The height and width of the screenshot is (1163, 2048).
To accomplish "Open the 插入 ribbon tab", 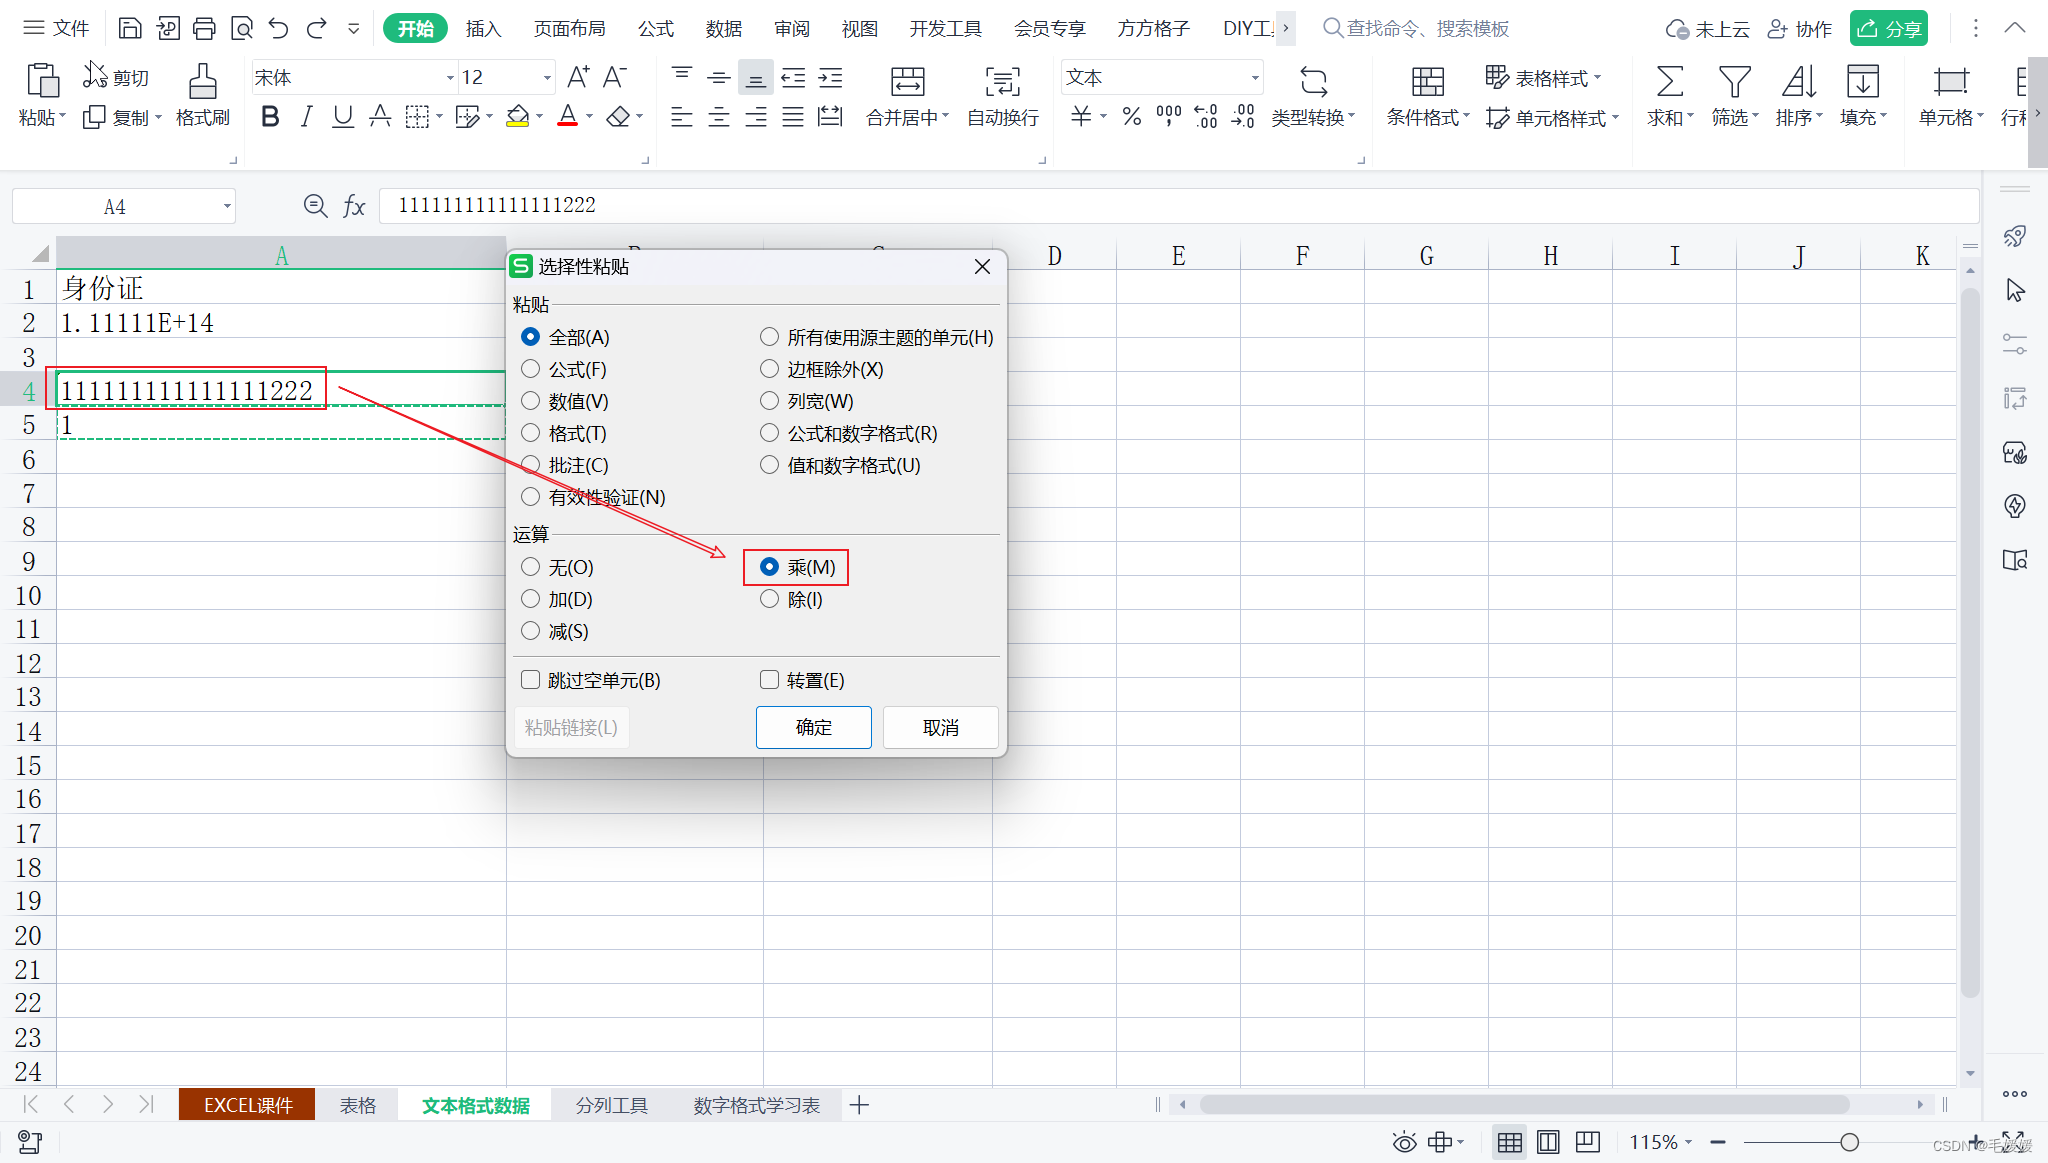I will pyautogui.click(x=483, y=28).
